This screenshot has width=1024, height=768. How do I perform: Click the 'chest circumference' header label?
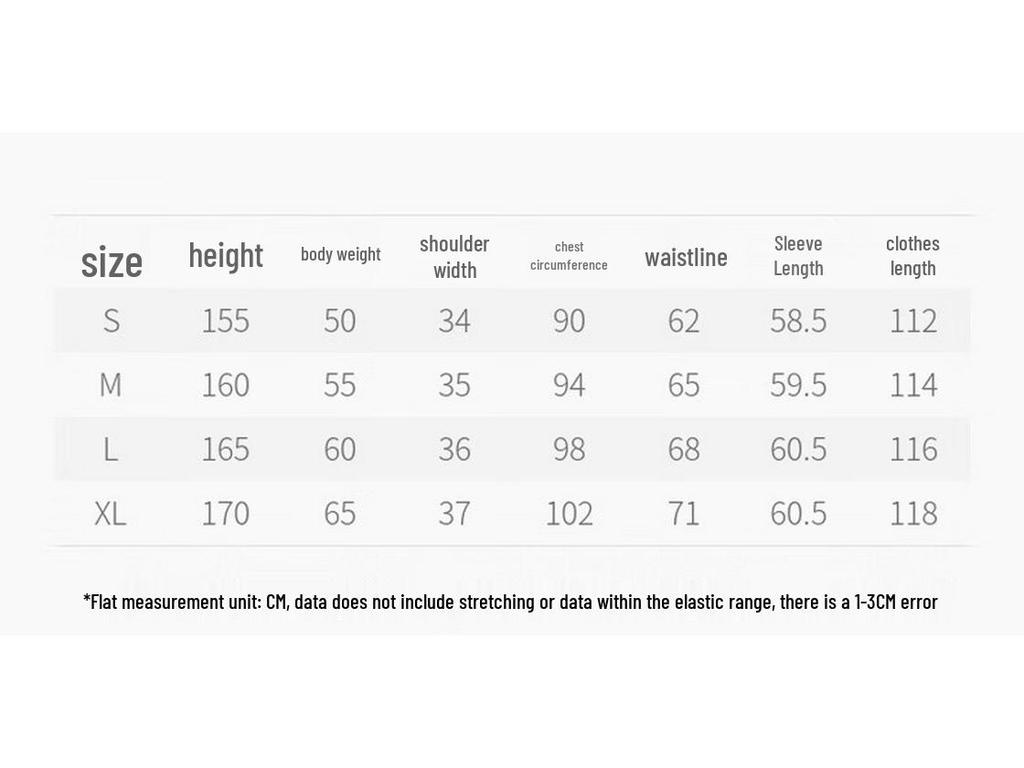(x=569, y=256)
